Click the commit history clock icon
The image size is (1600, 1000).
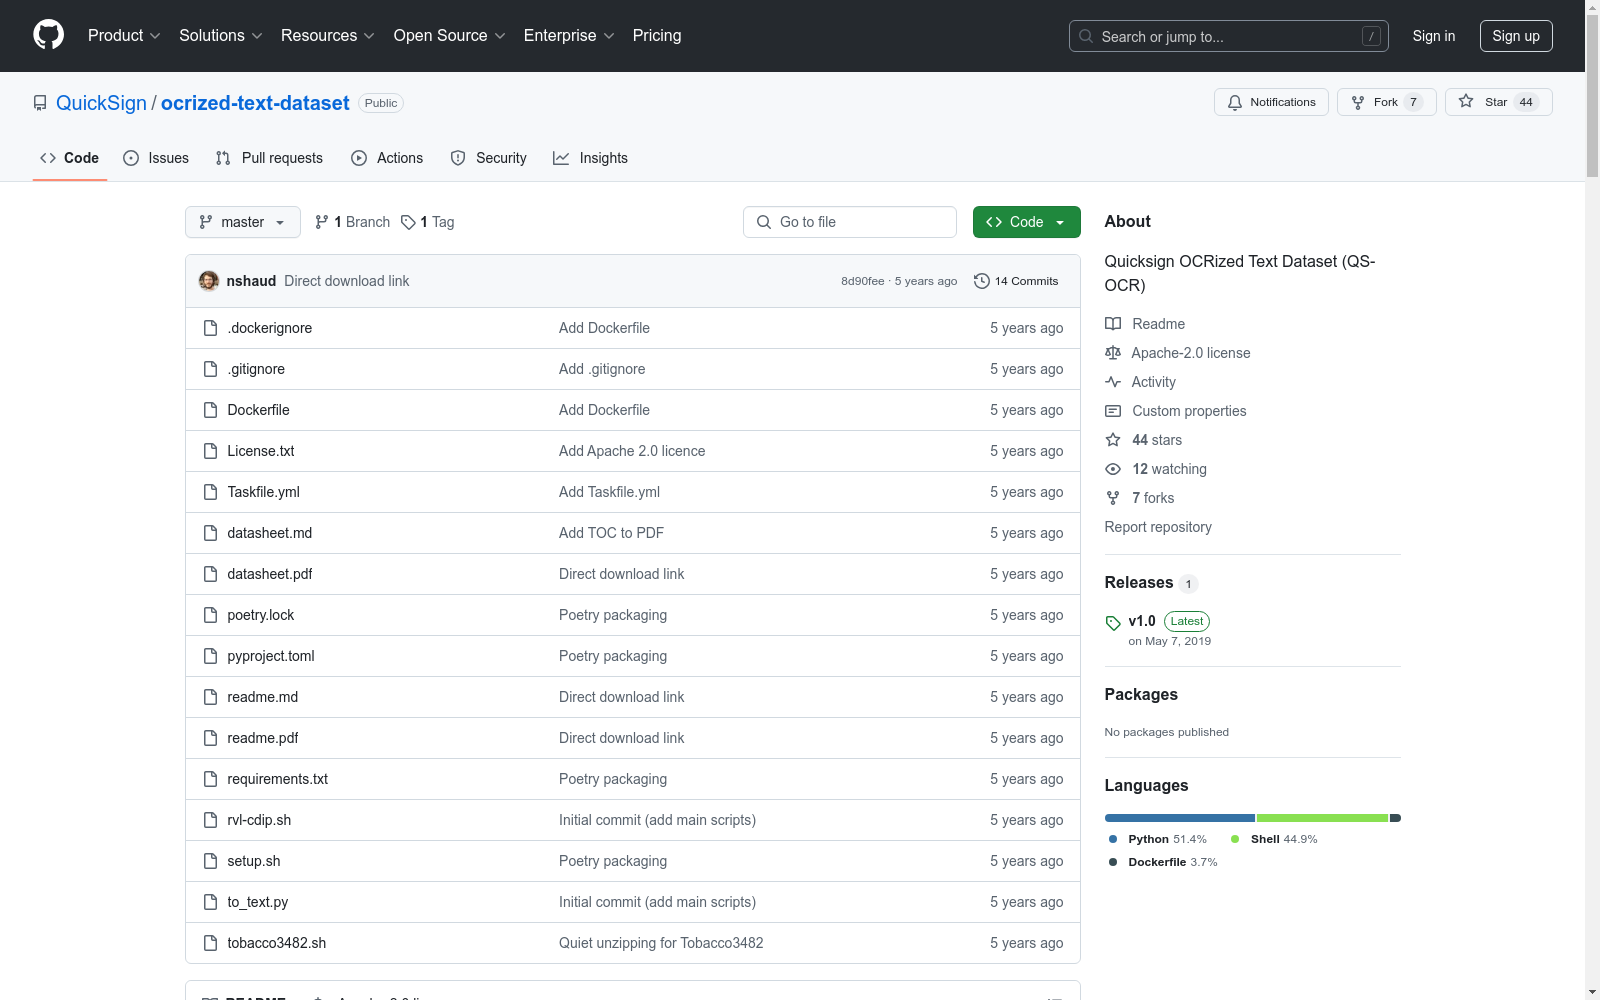tap(982, 281)
